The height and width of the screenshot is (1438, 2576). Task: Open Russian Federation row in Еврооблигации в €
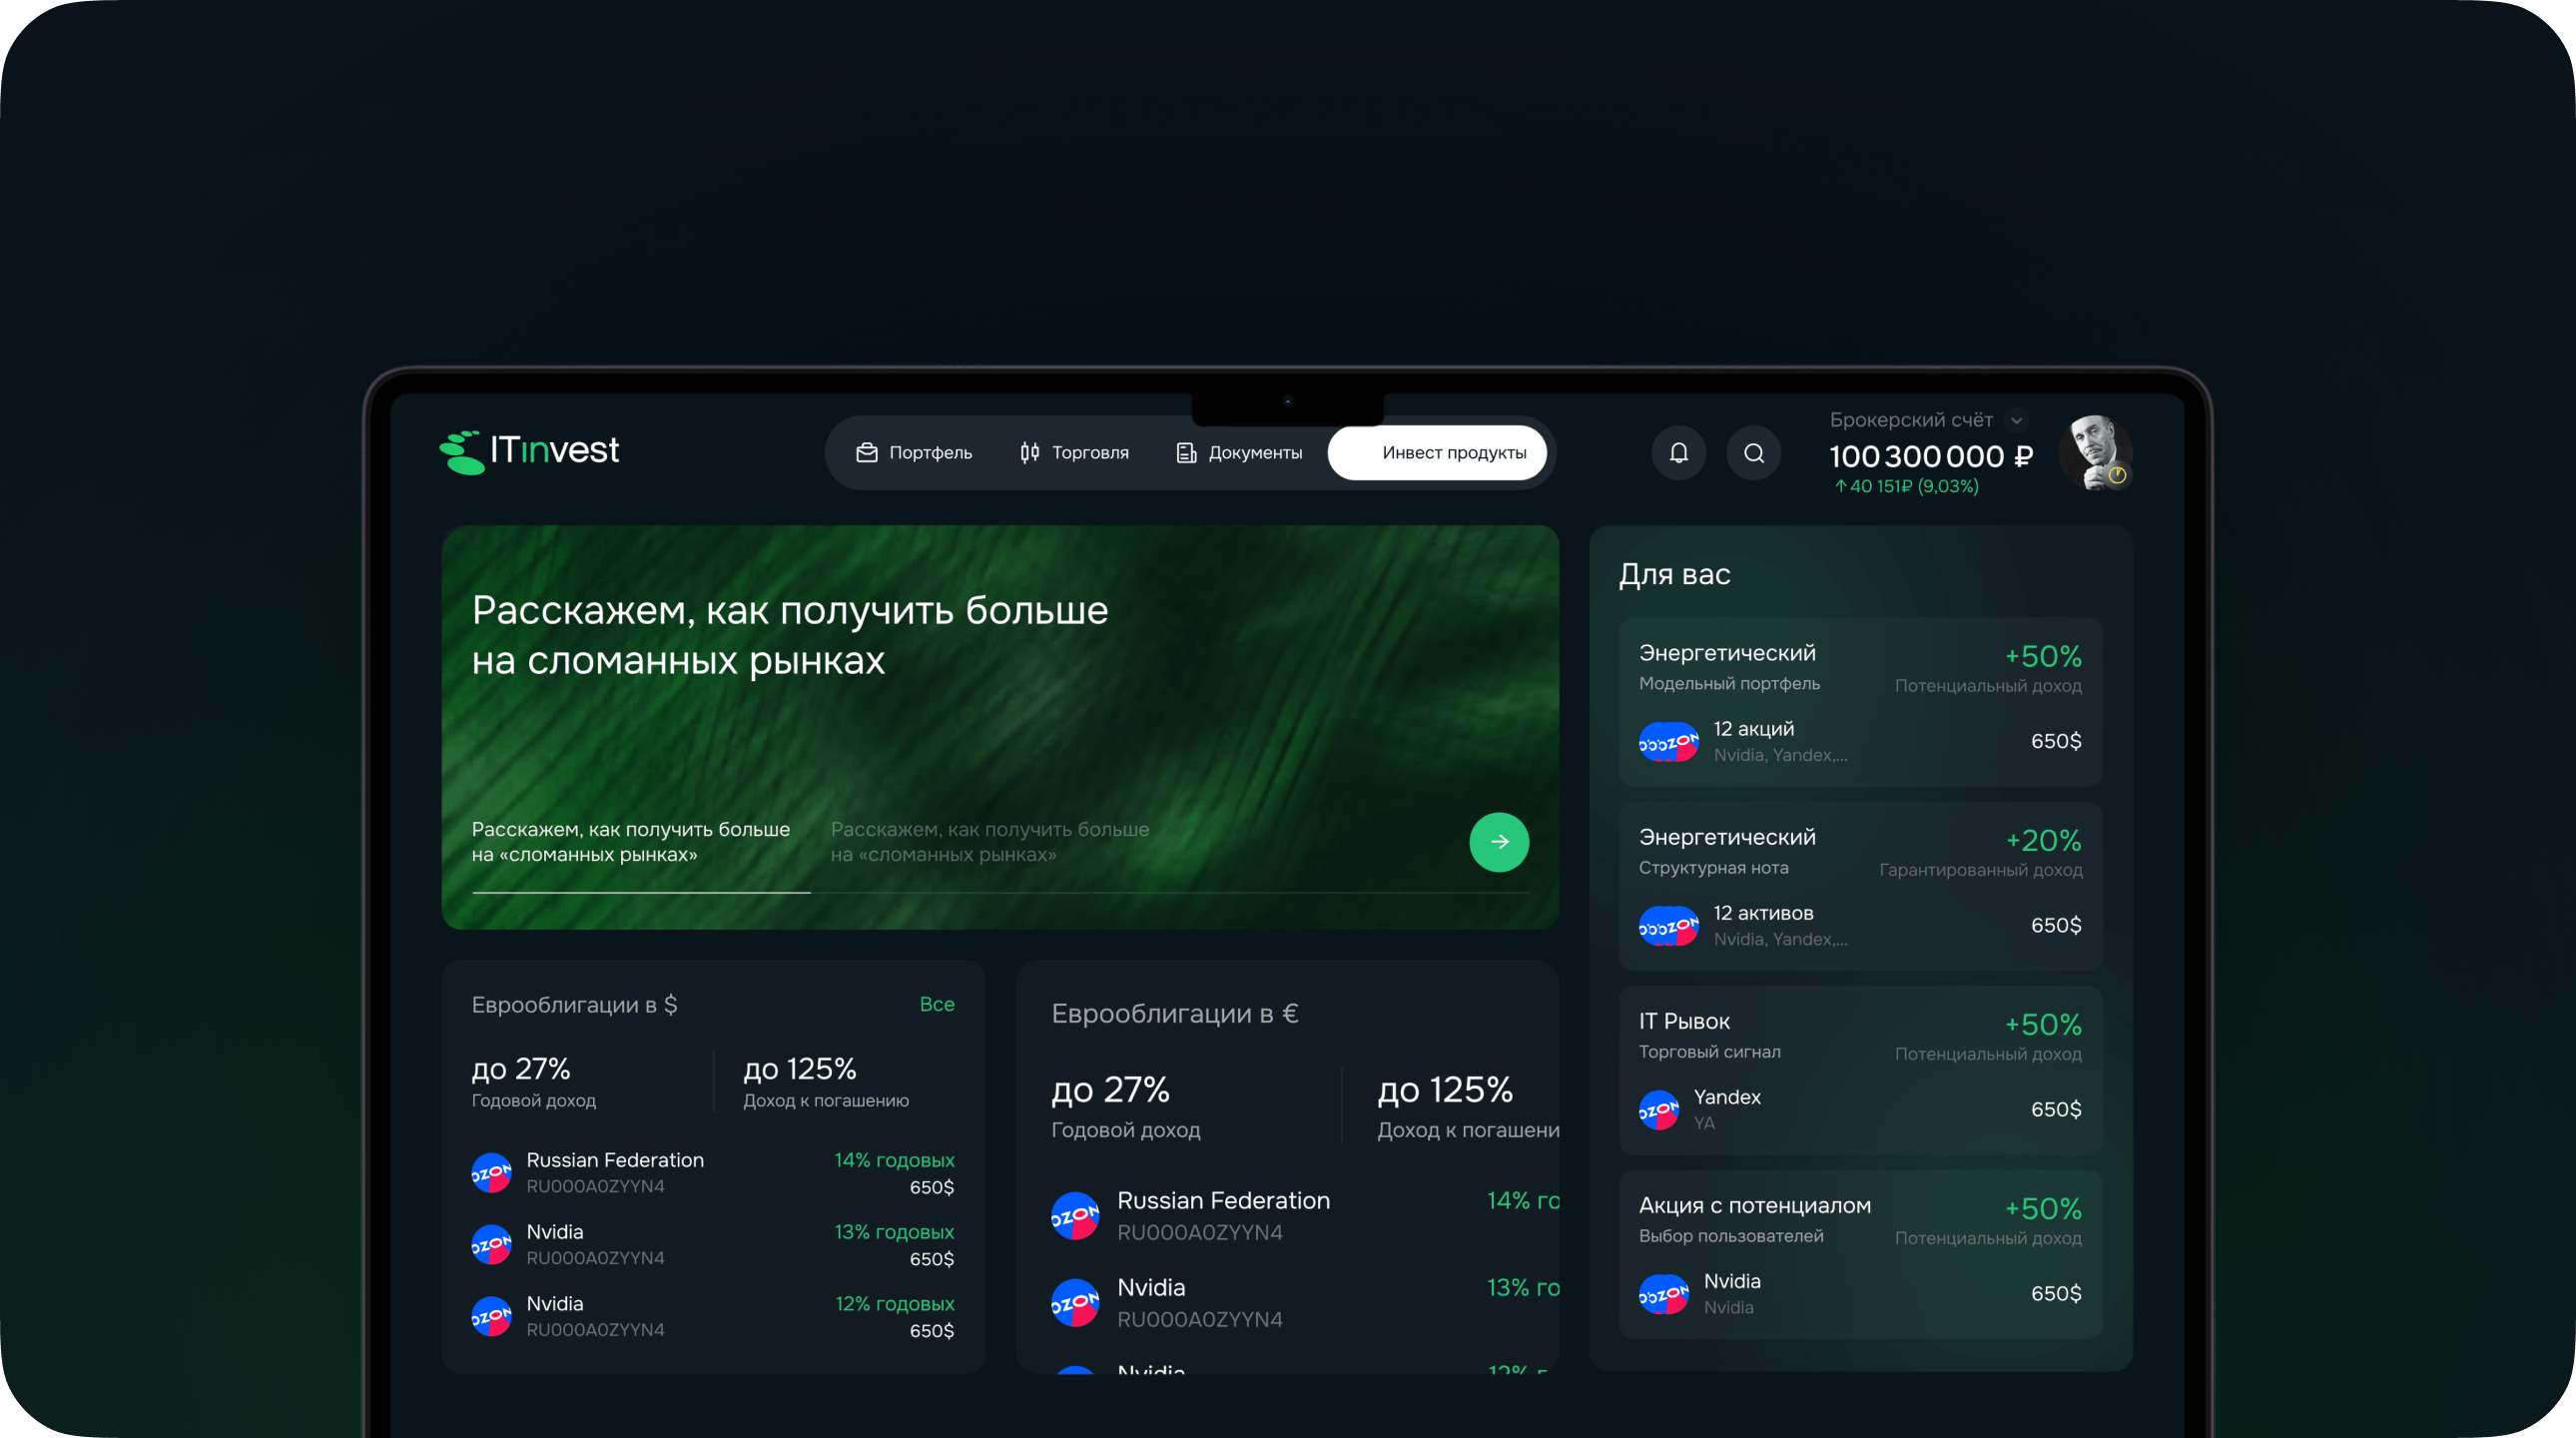[1304, 1215]
